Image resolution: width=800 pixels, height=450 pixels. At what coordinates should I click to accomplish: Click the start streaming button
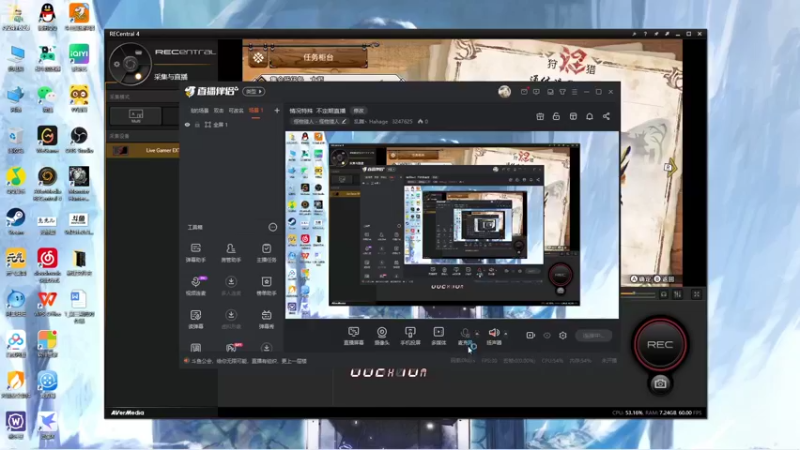[593, 335]
